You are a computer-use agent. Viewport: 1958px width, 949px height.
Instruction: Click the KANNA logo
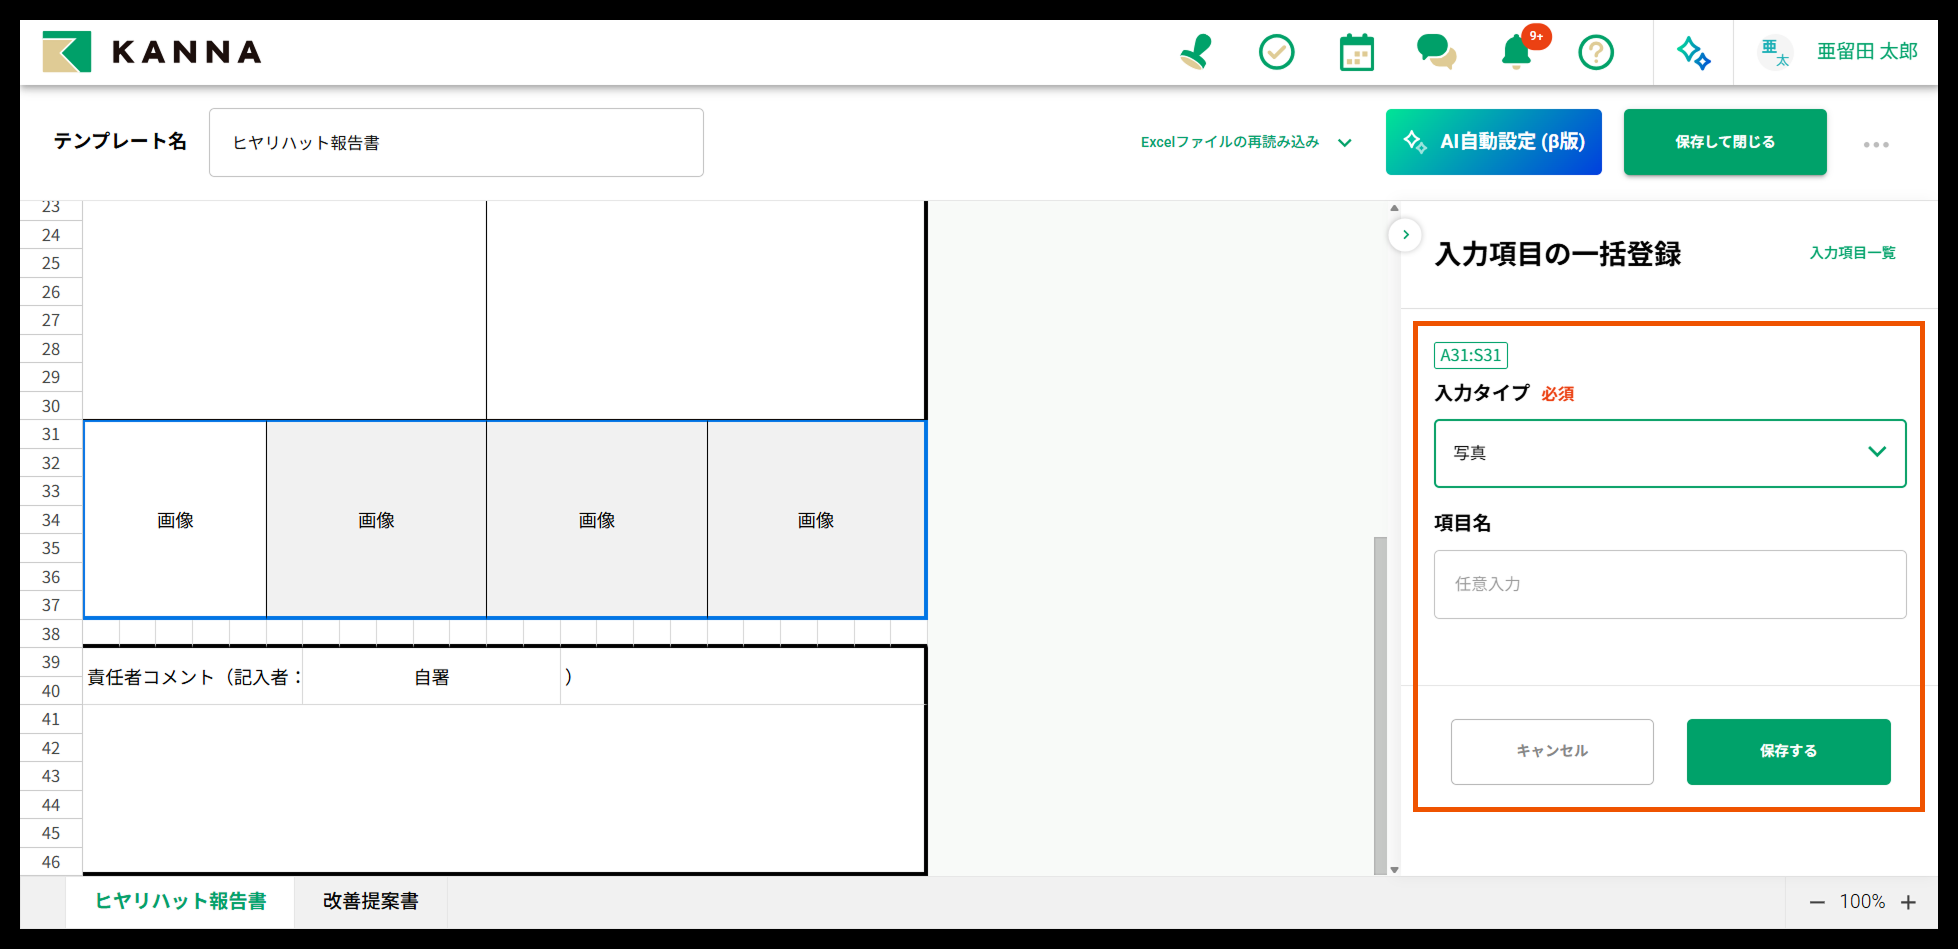click(153, 52)
